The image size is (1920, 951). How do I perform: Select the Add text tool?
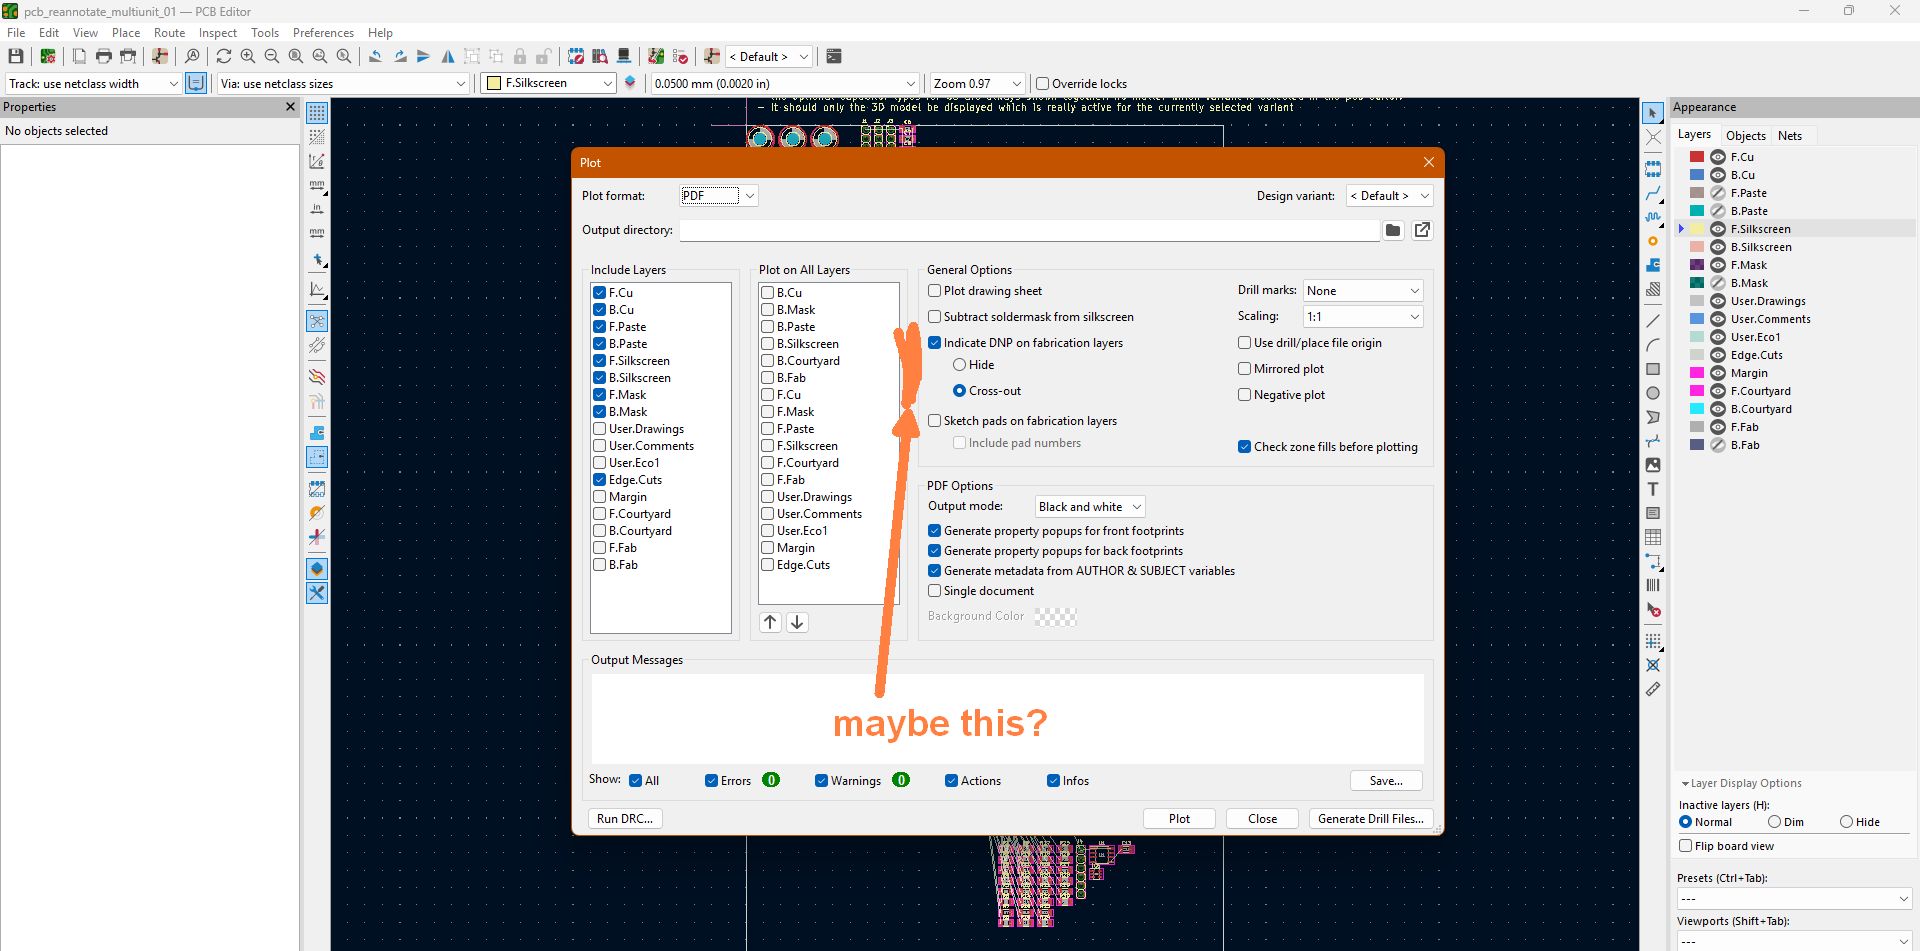tap(1653, 489)
